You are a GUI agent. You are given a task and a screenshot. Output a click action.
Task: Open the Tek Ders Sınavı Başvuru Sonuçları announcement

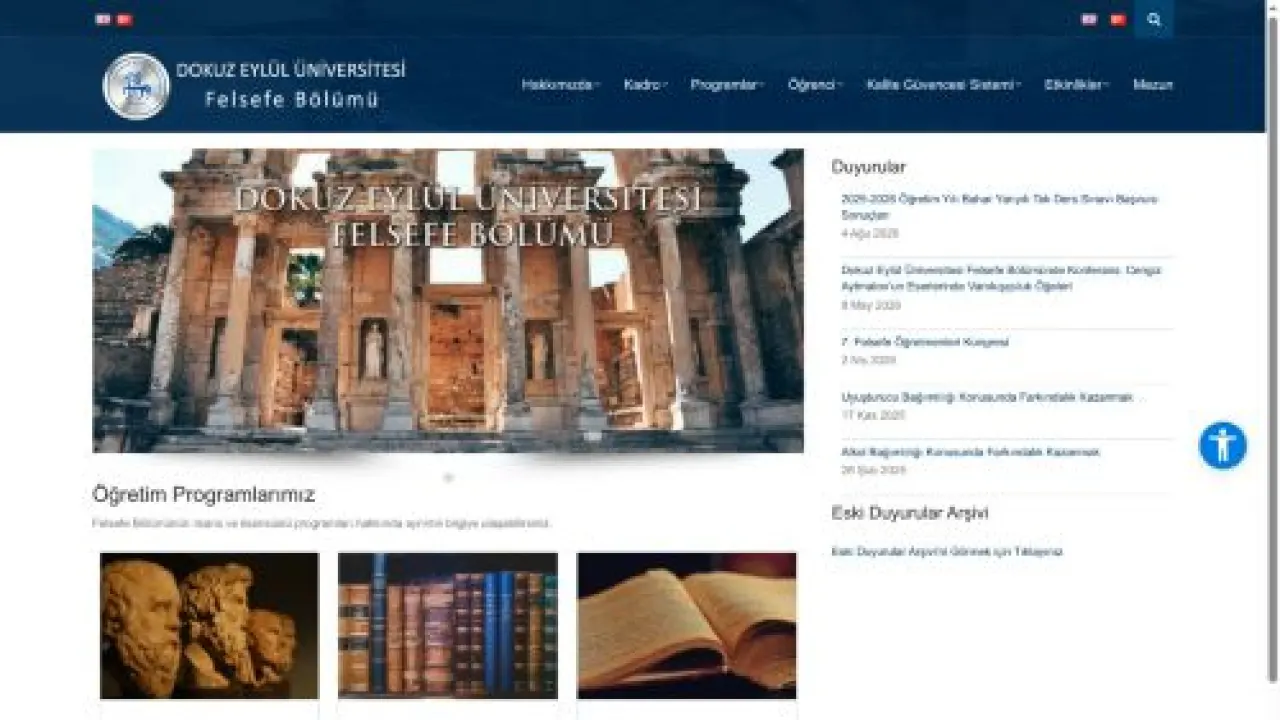point(999,207)
